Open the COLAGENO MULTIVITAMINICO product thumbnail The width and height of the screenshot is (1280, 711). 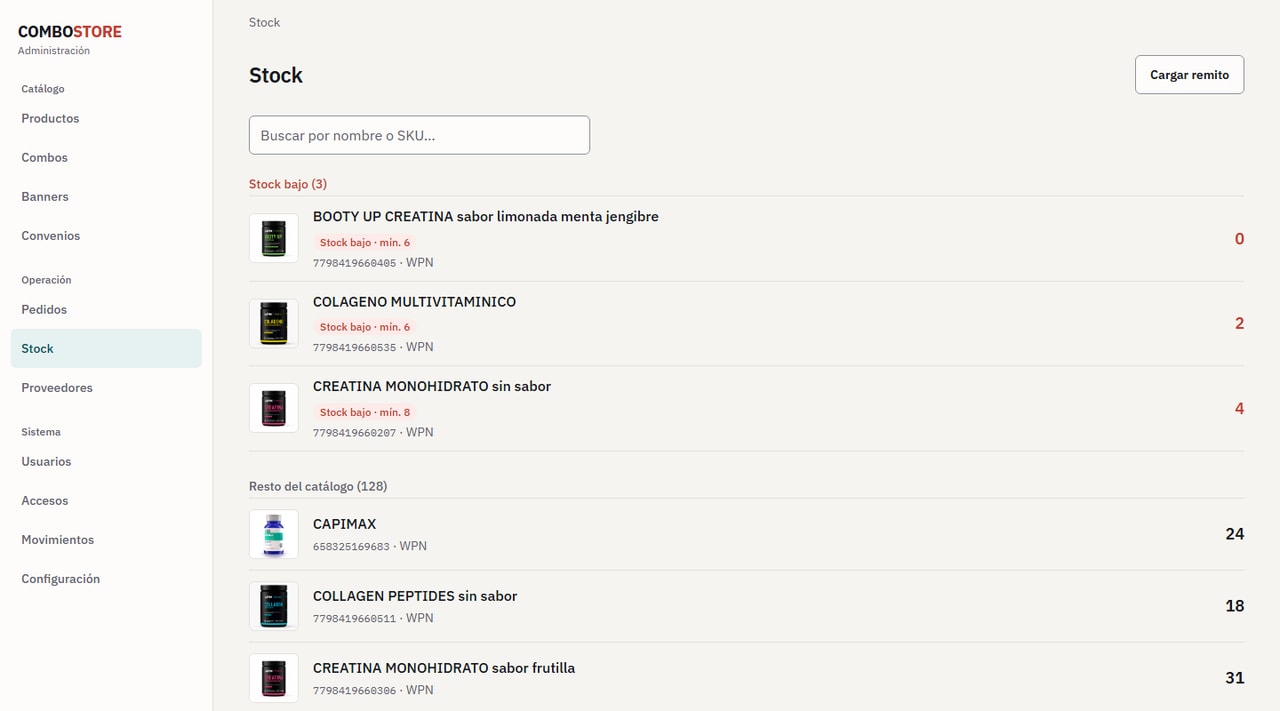(274, 324)
